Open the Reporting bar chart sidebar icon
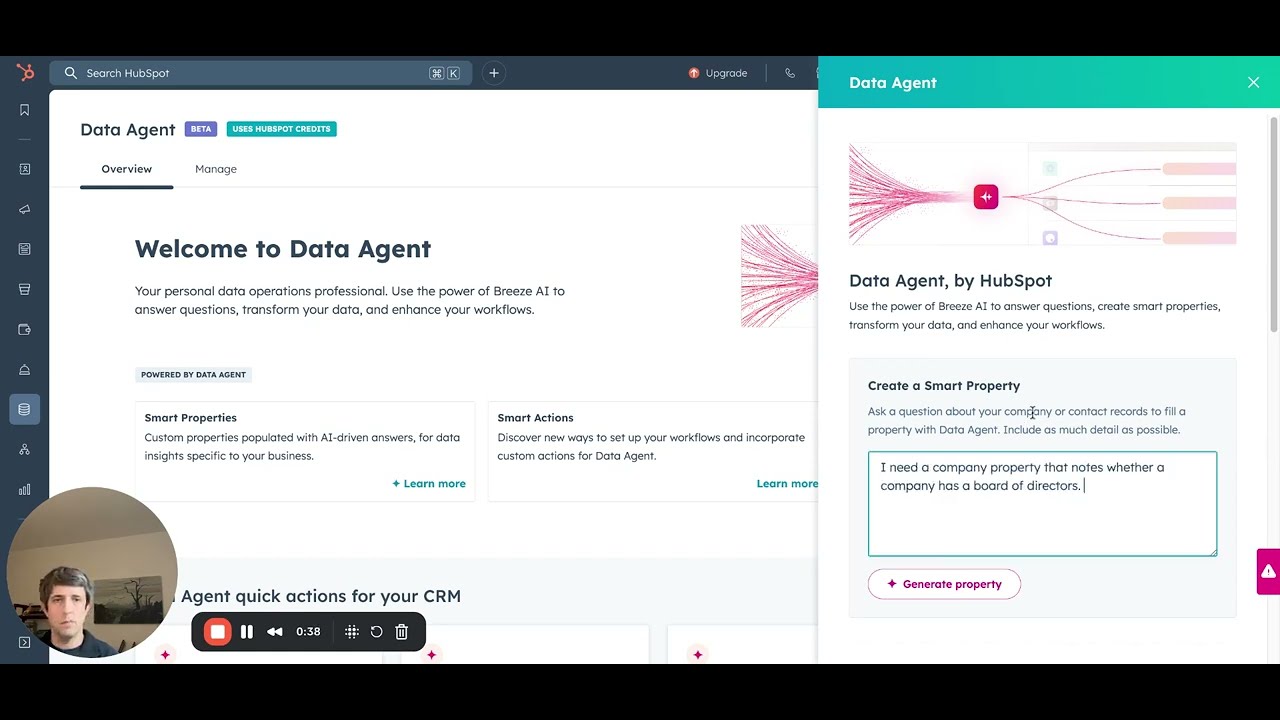1280x720 pixels. tap(25, 489)
